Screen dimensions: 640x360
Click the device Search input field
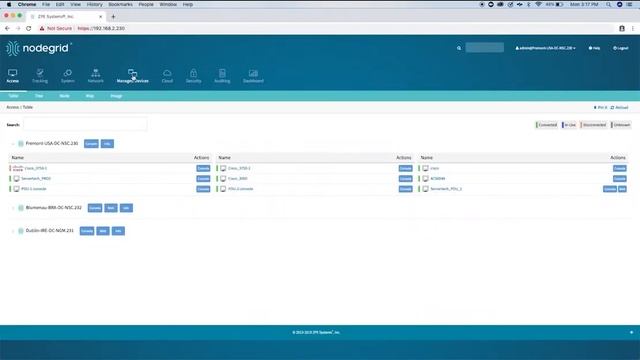pos(85,124)
